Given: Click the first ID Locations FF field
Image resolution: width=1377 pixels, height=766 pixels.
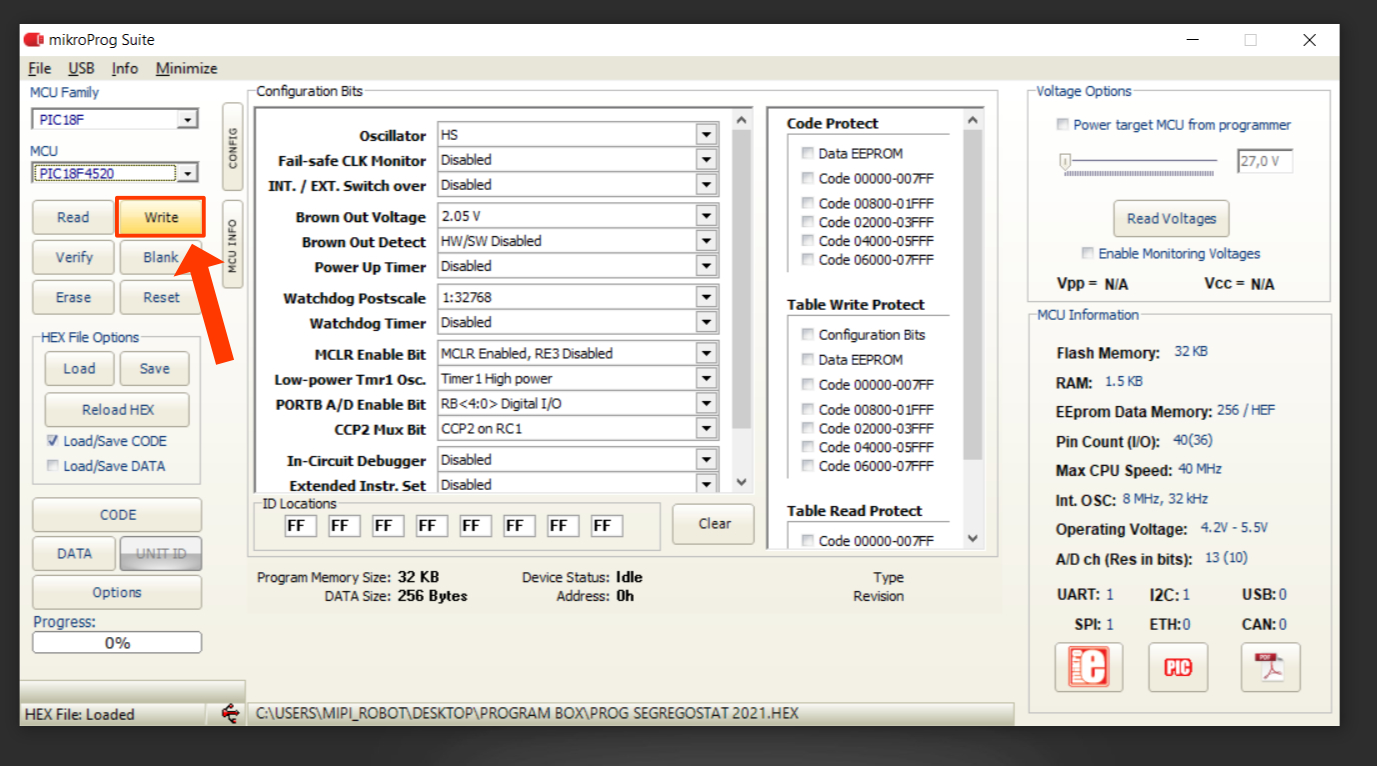Looking at the screenshot, I should coord(301,526).
